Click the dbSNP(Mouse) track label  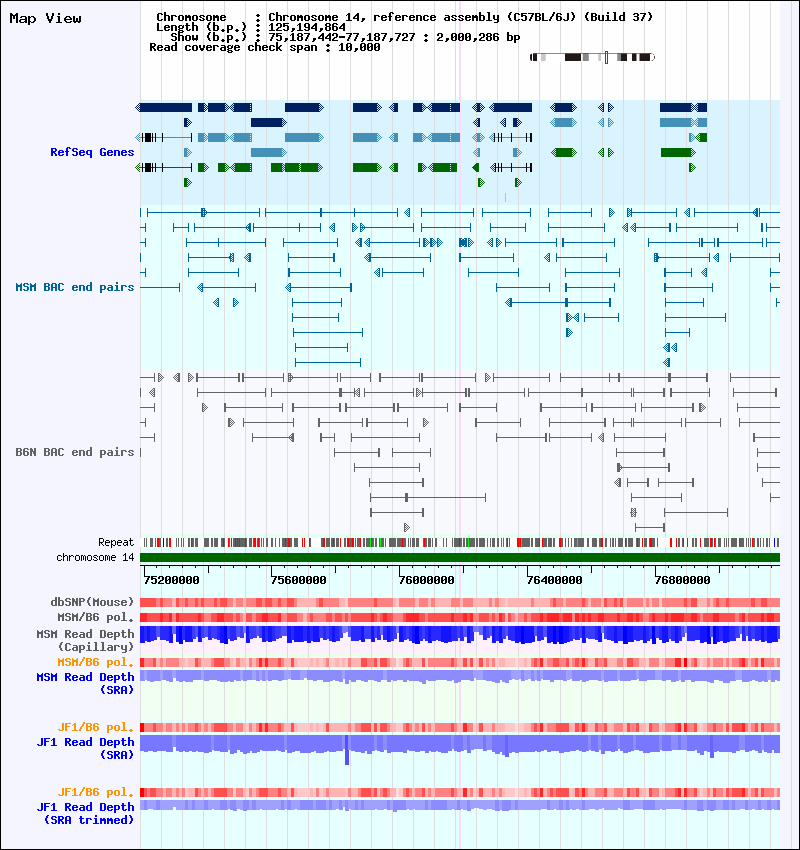(92, 602)
